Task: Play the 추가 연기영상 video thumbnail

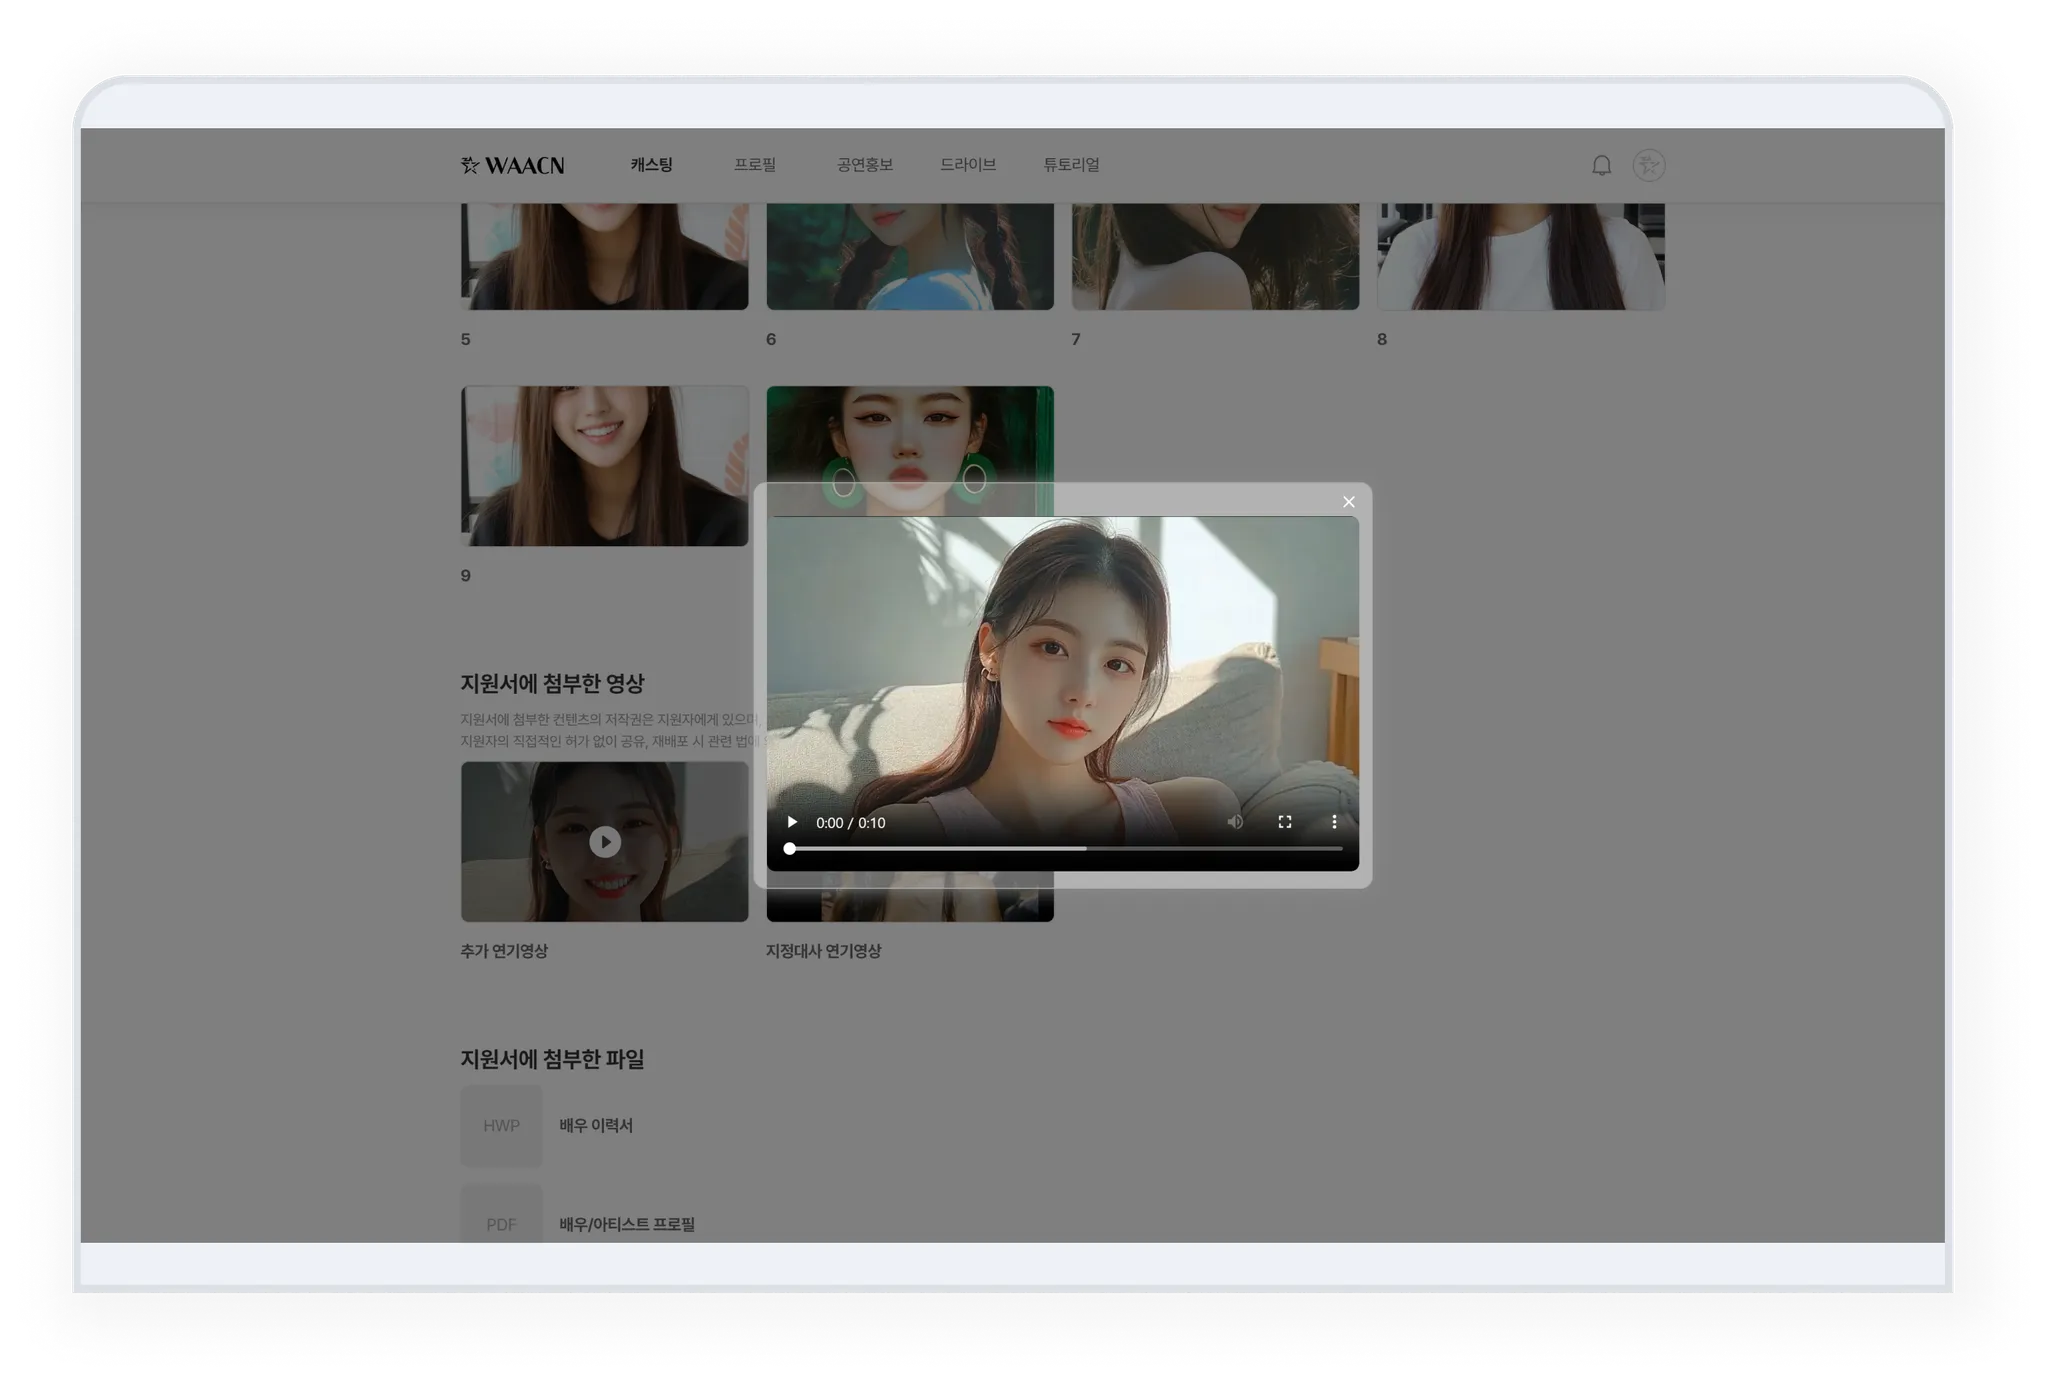Action: pyautogui.click(x=604, y=842)
